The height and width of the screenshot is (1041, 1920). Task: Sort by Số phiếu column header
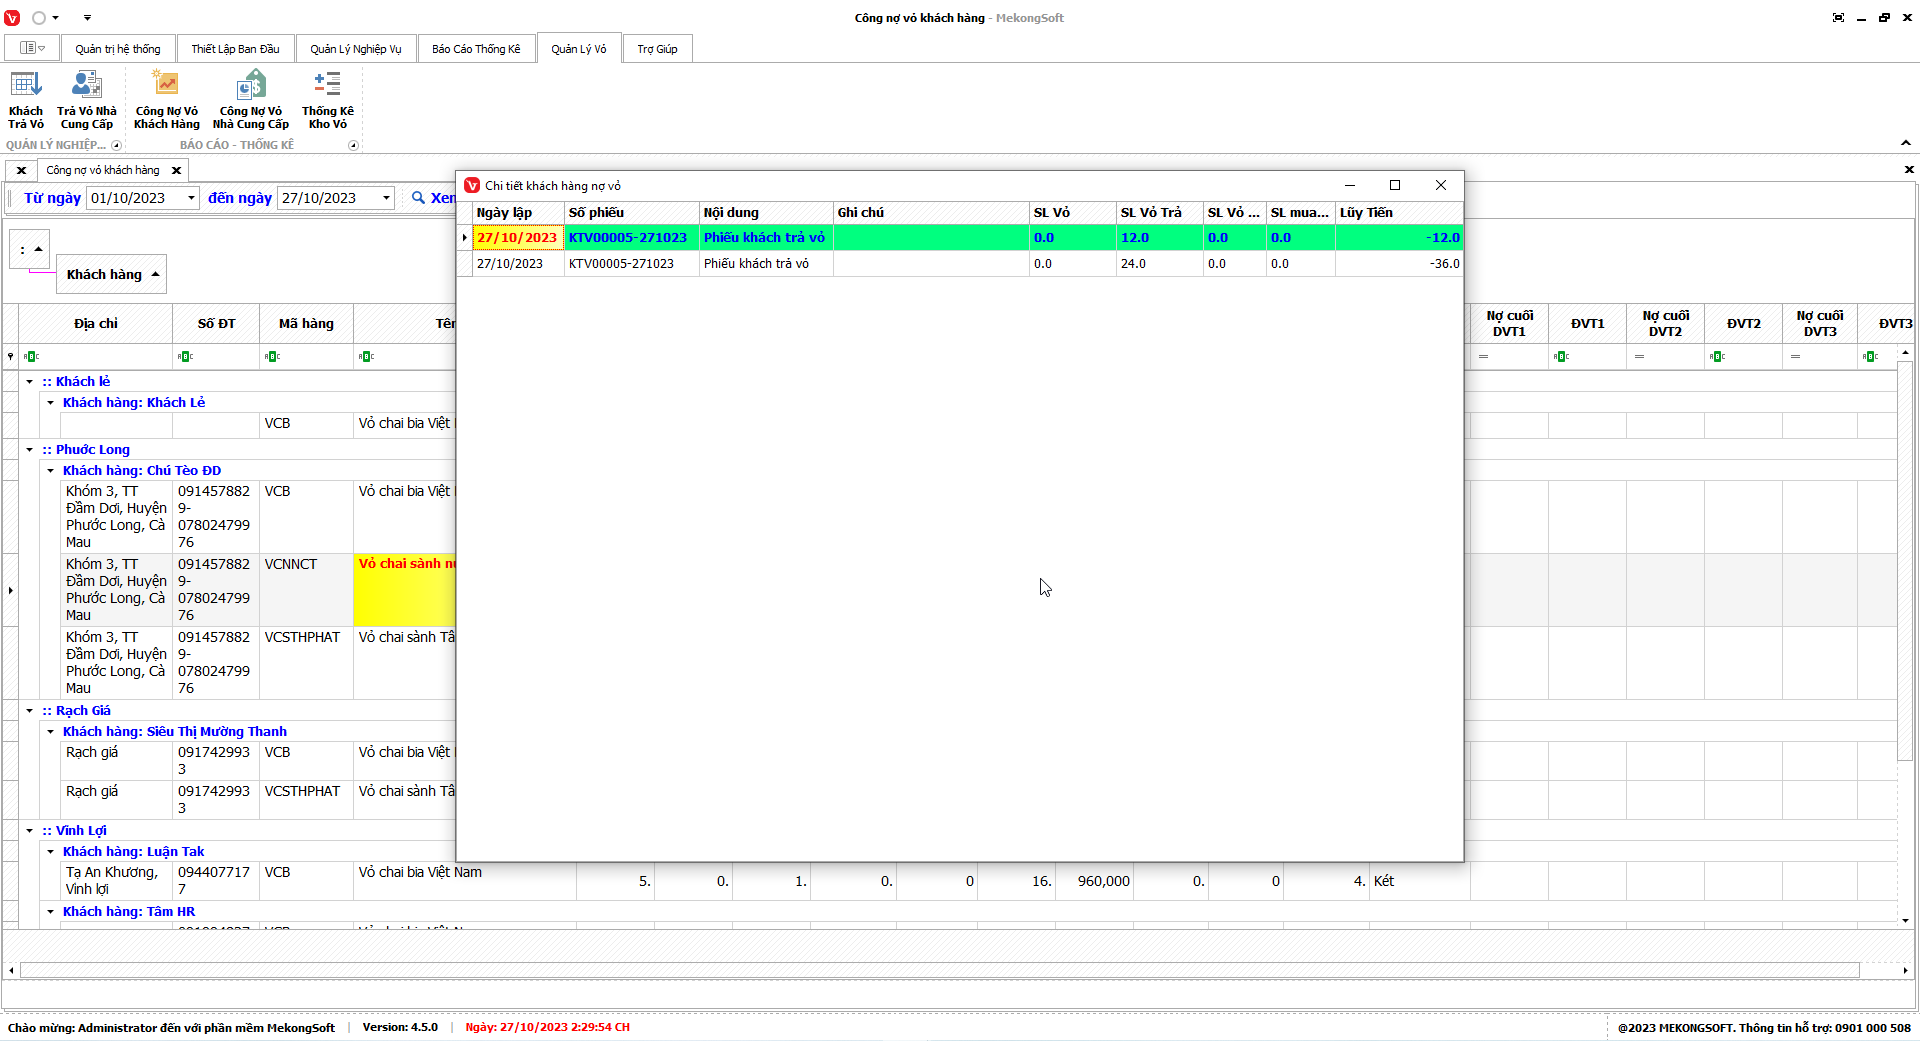(632, 213)
